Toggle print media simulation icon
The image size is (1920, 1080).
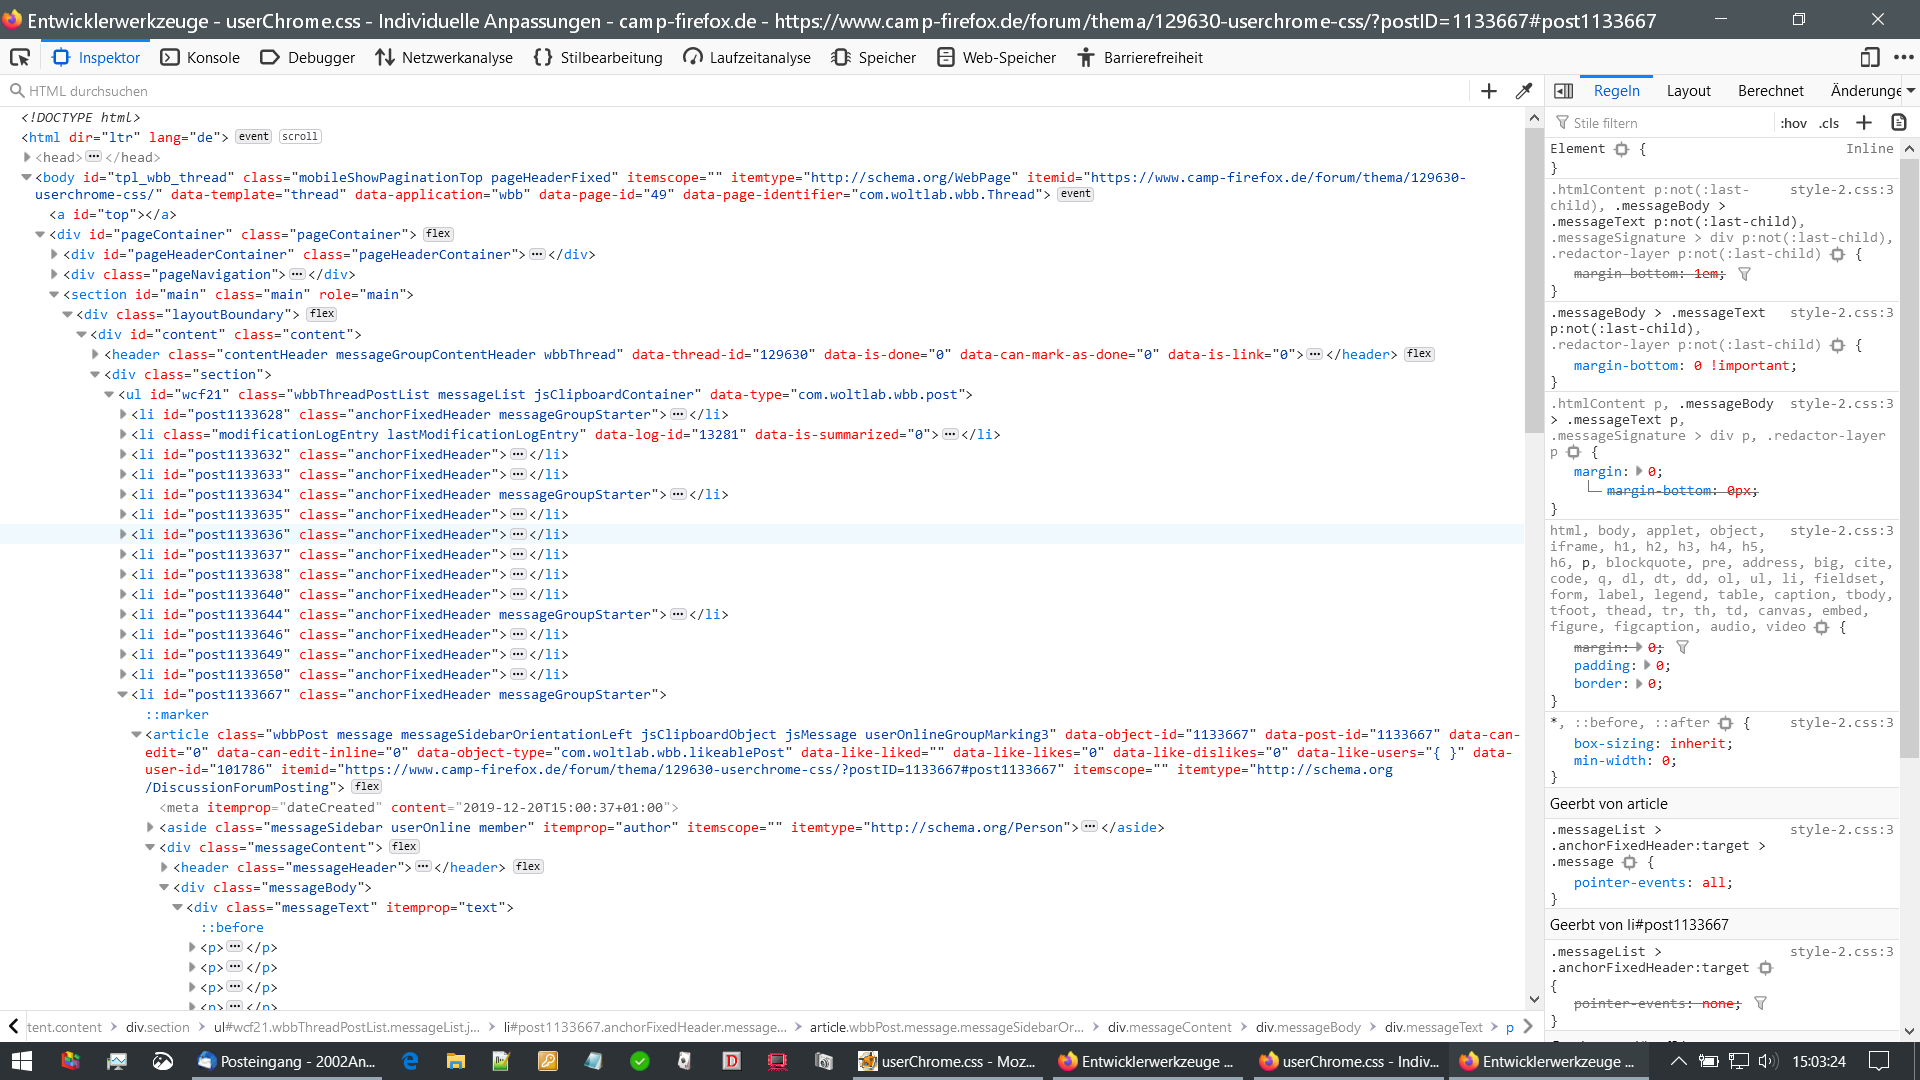point(1899,123)
